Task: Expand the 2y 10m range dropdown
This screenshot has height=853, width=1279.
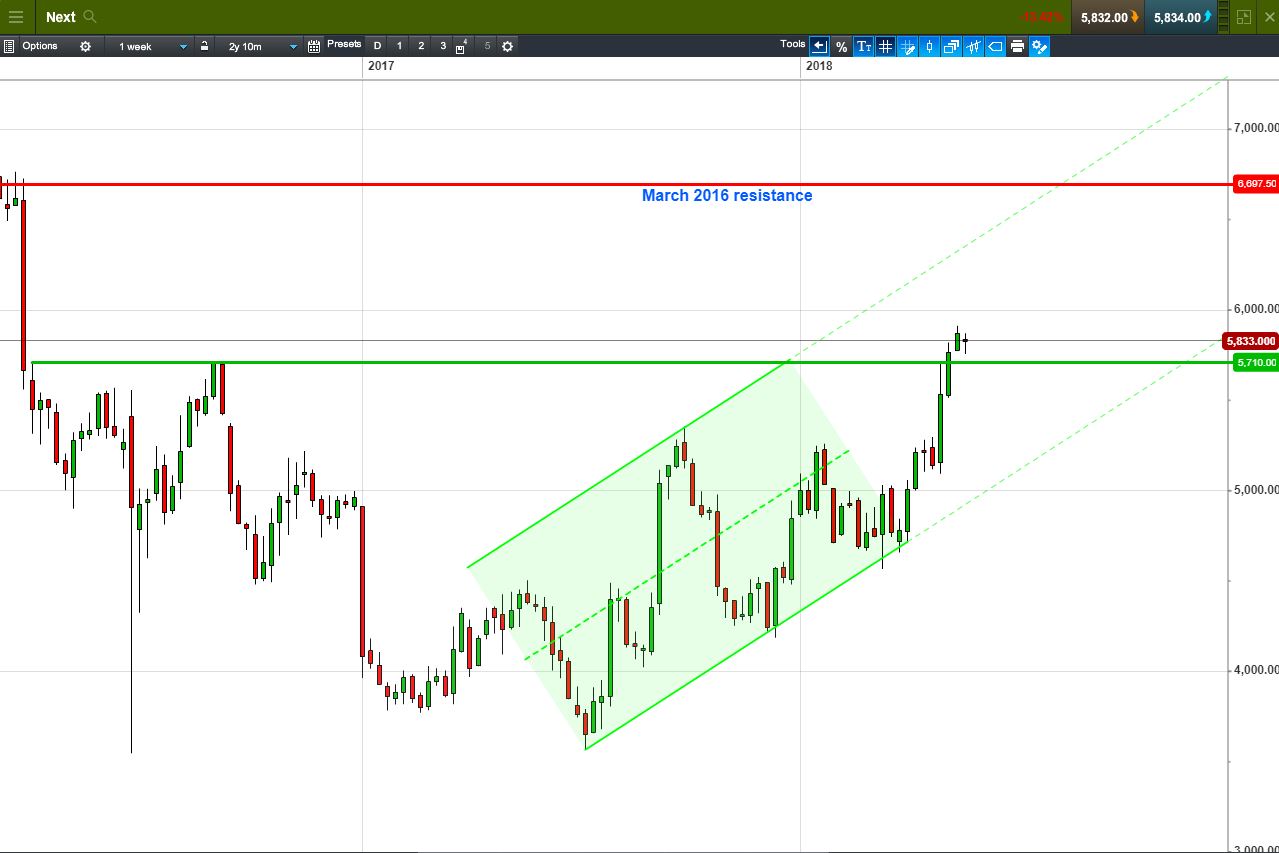Action: pos(259,46)
